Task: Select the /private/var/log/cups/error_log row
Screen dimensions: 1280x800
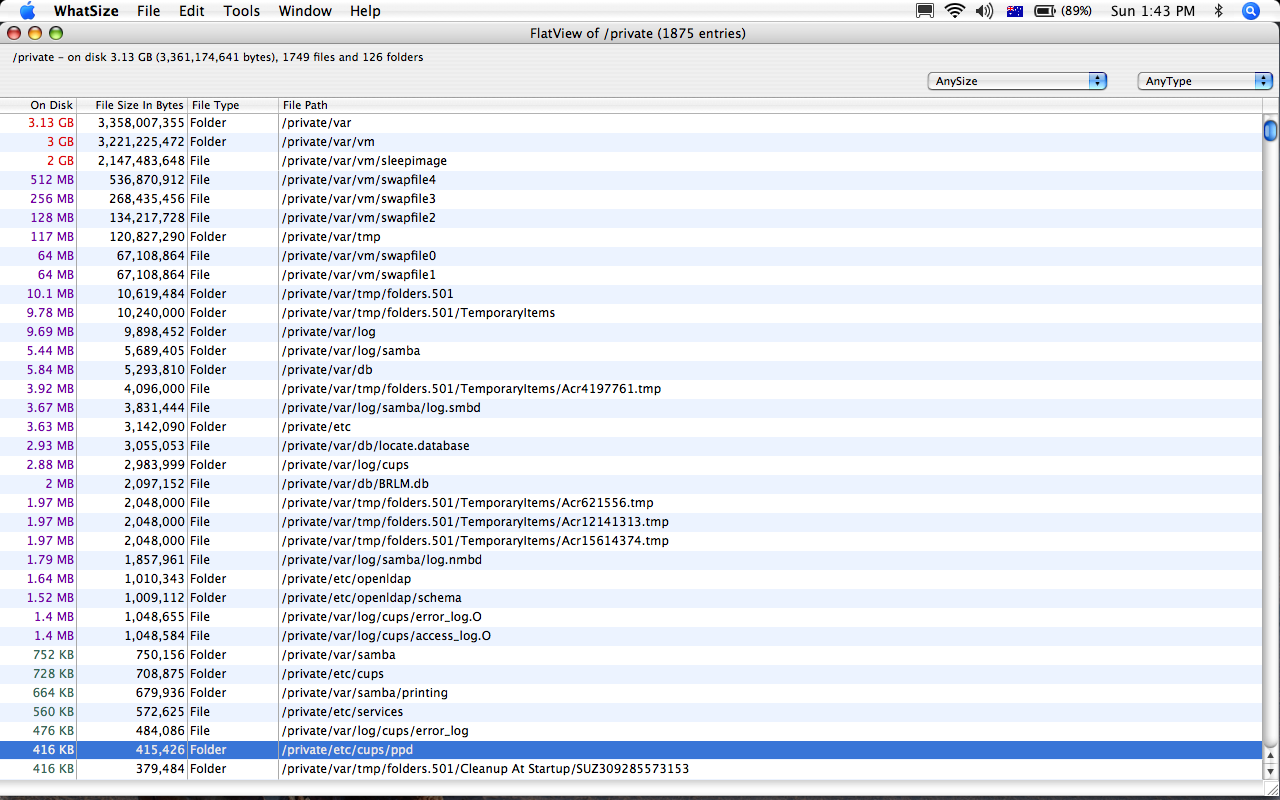Action: (631, 731)
